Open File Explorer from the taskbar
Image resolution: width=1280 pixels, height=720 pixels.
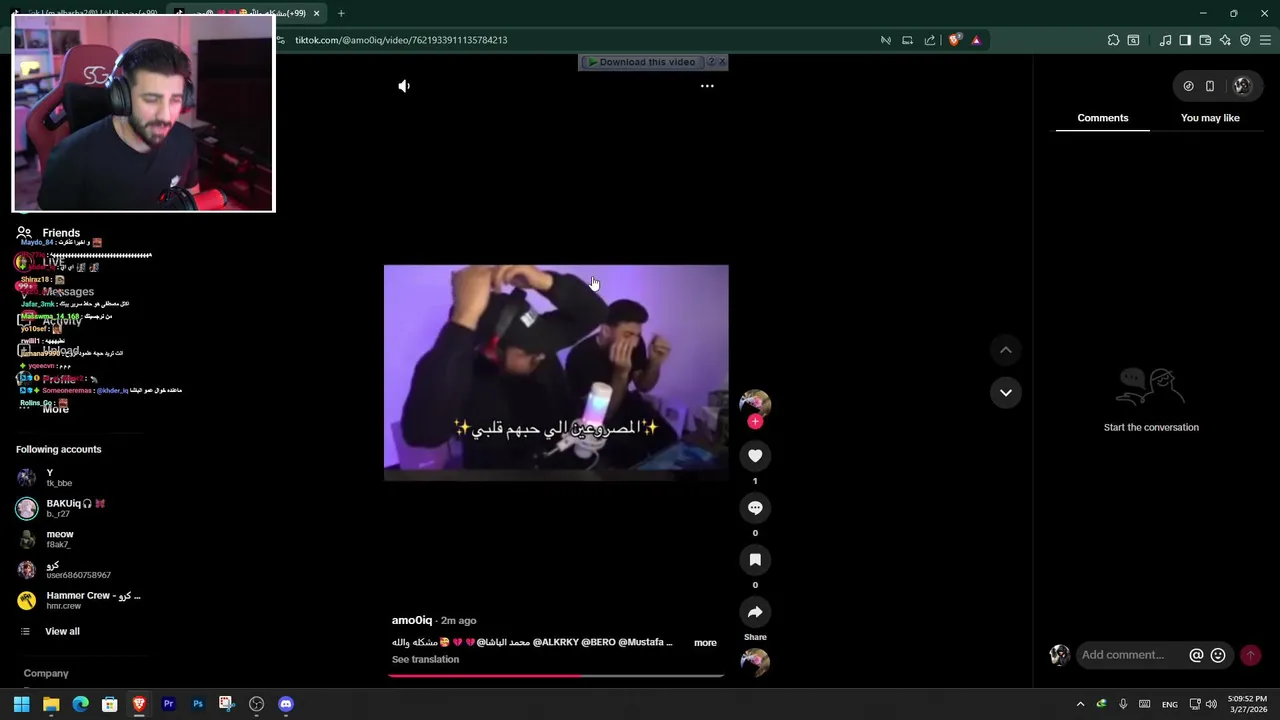(x=51, y=704)
